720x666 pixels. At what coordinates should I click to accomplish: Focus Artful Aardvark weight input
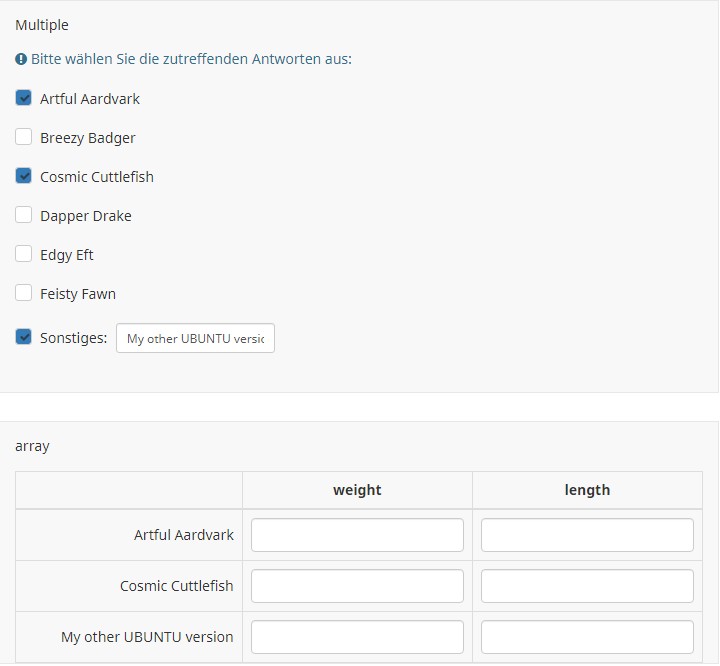tap(357, 535)
